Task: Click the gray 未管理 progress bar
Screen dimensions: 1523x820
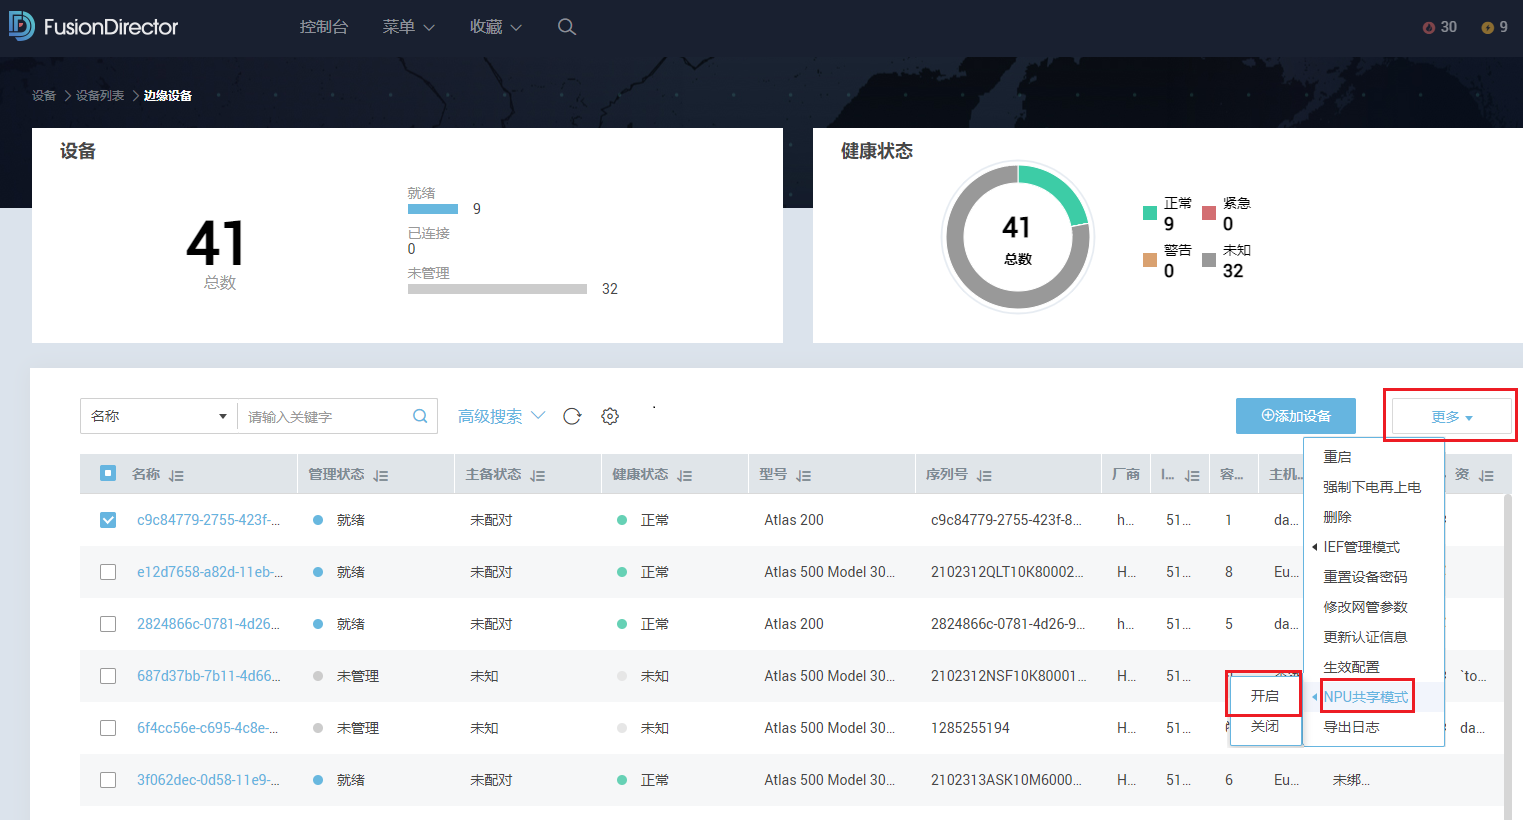Action: [x=497, y=289]
